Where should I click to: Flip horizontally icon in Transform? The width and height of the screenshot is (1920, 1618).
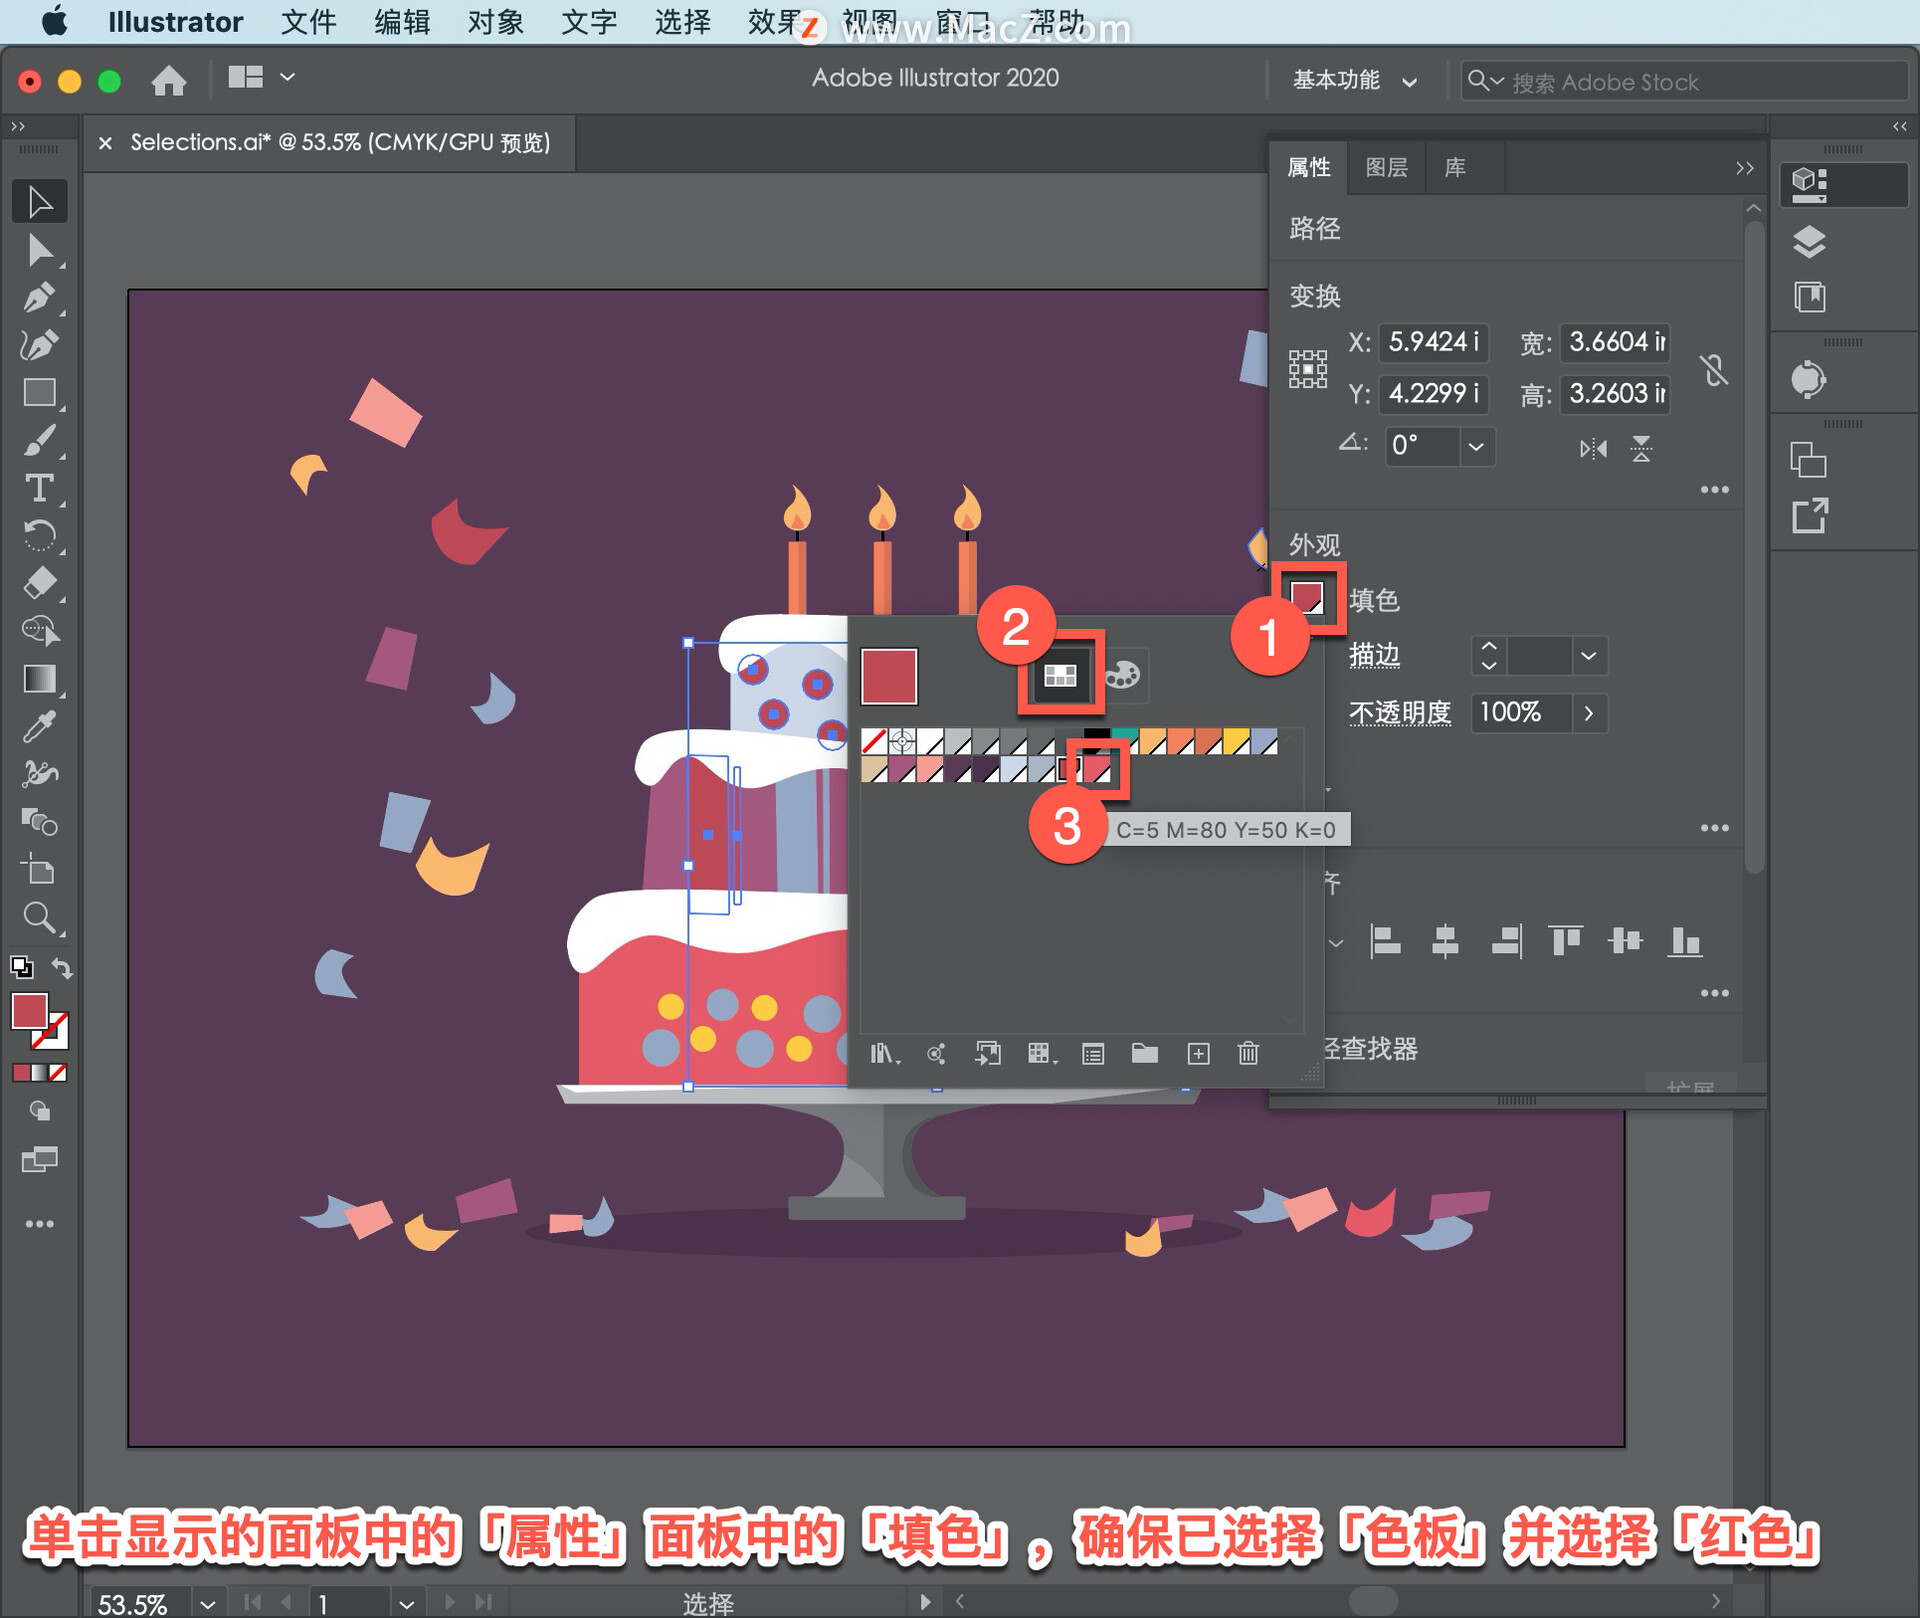pos(1593,448)
